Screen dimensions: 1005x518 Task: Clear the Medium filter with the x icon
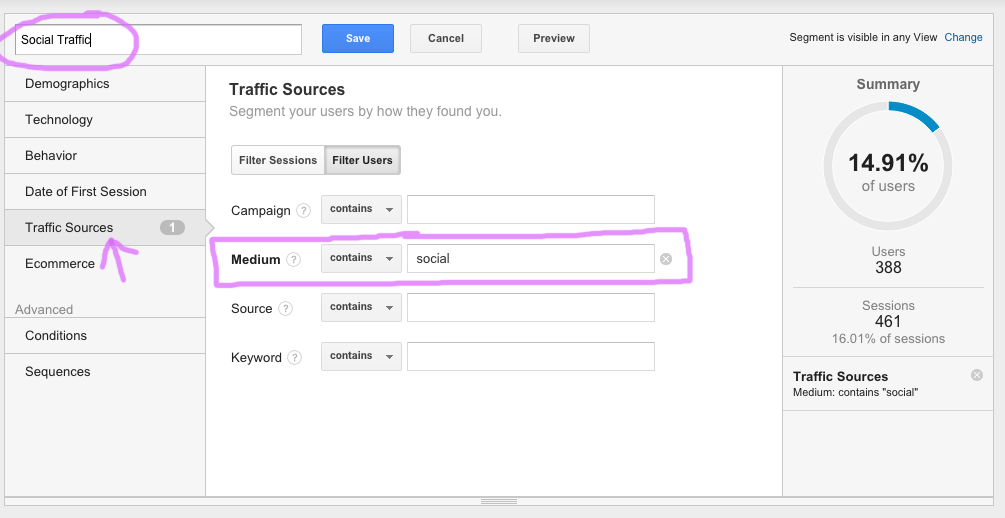coord(666,260)
